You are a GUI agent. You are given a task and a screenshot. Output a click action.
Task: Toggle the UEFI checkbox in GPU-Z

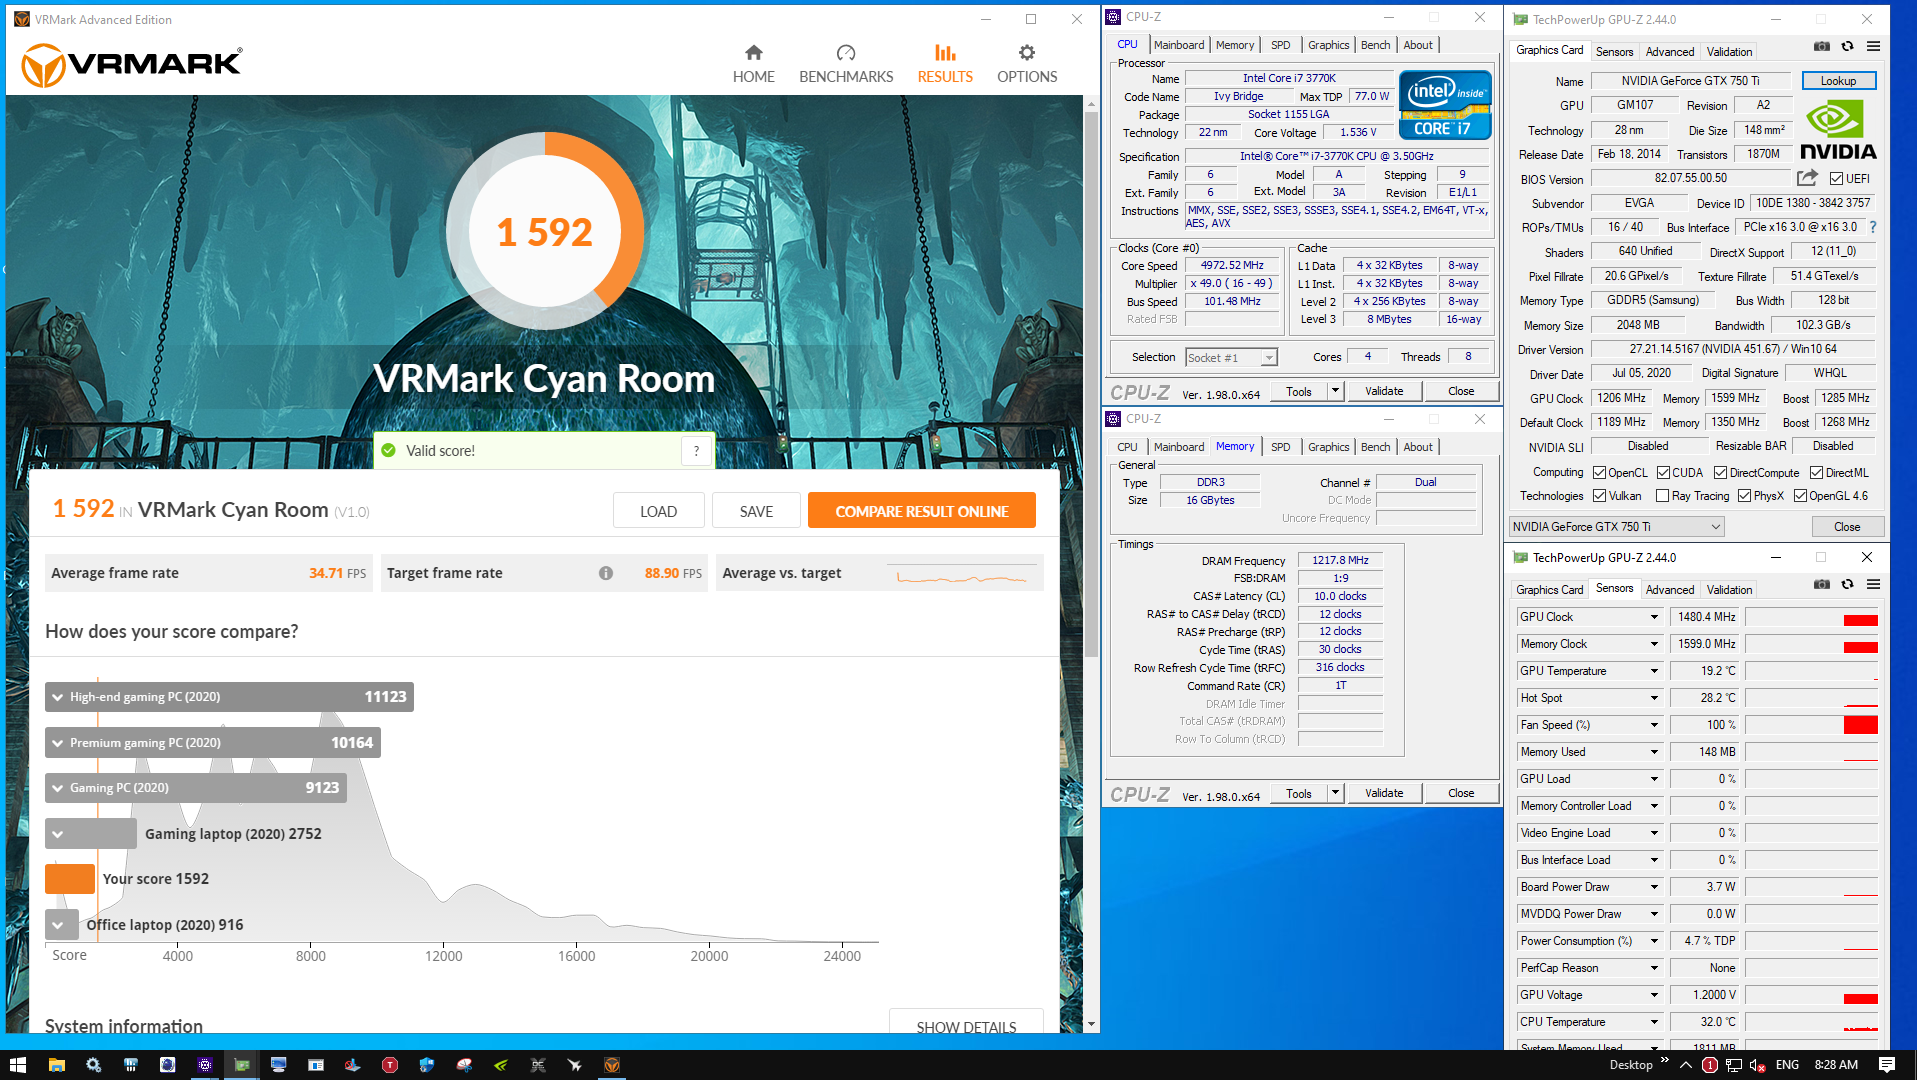1836,179
